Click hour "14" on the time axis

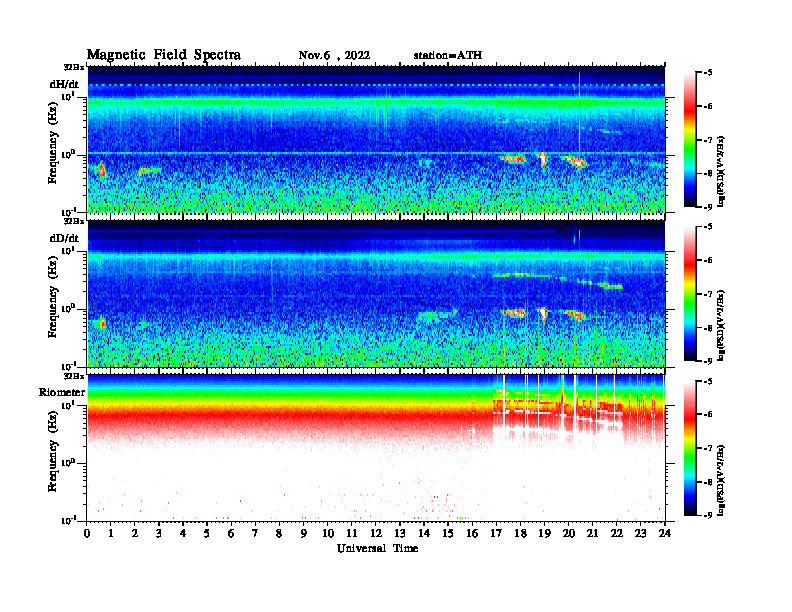point(424,533)
